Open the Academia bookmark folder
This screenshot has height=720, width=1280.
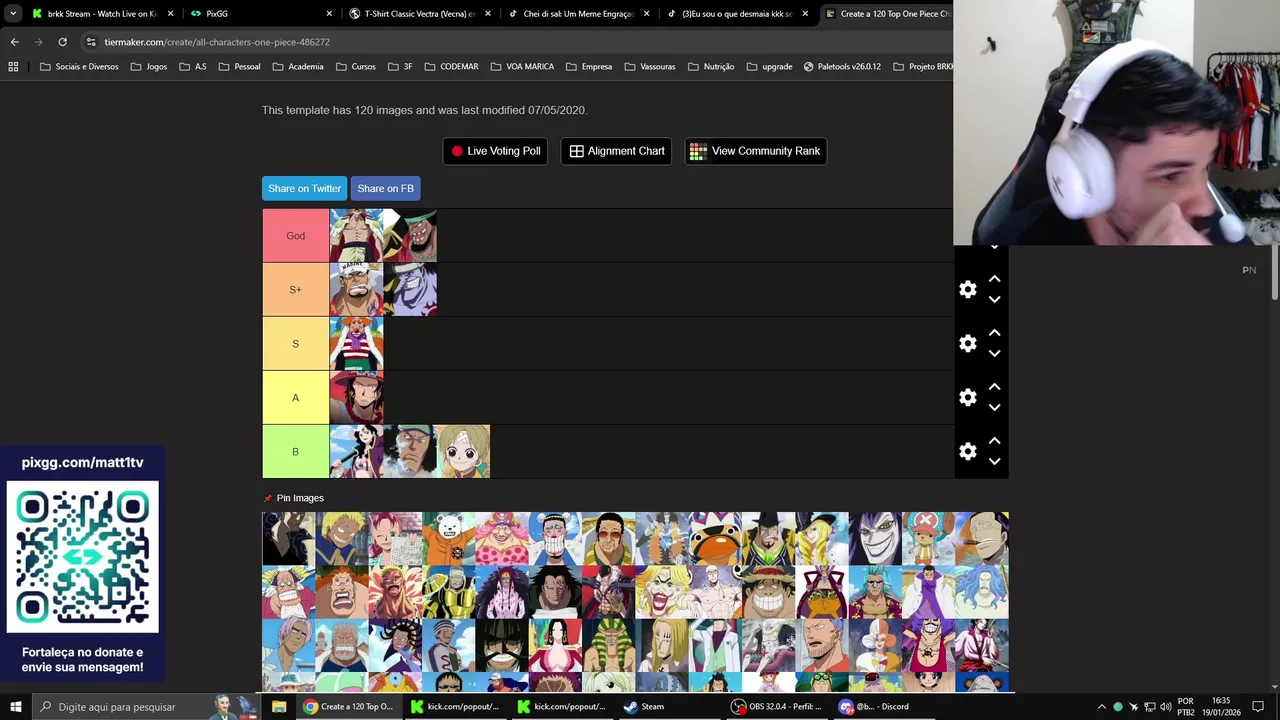pos(297,67)
